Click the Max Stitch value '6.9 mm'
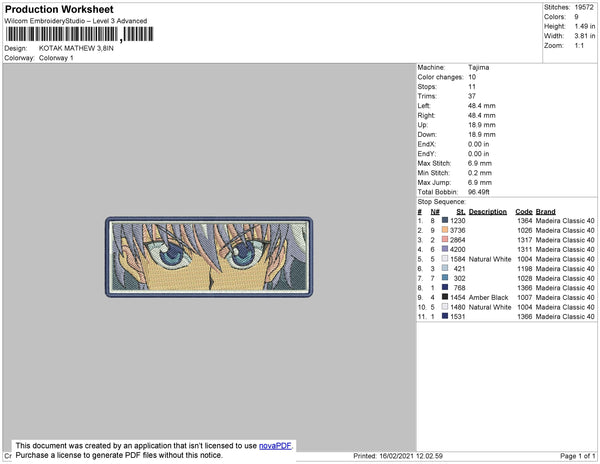Viewport: 600px width, 464px height. pos(479,163)
